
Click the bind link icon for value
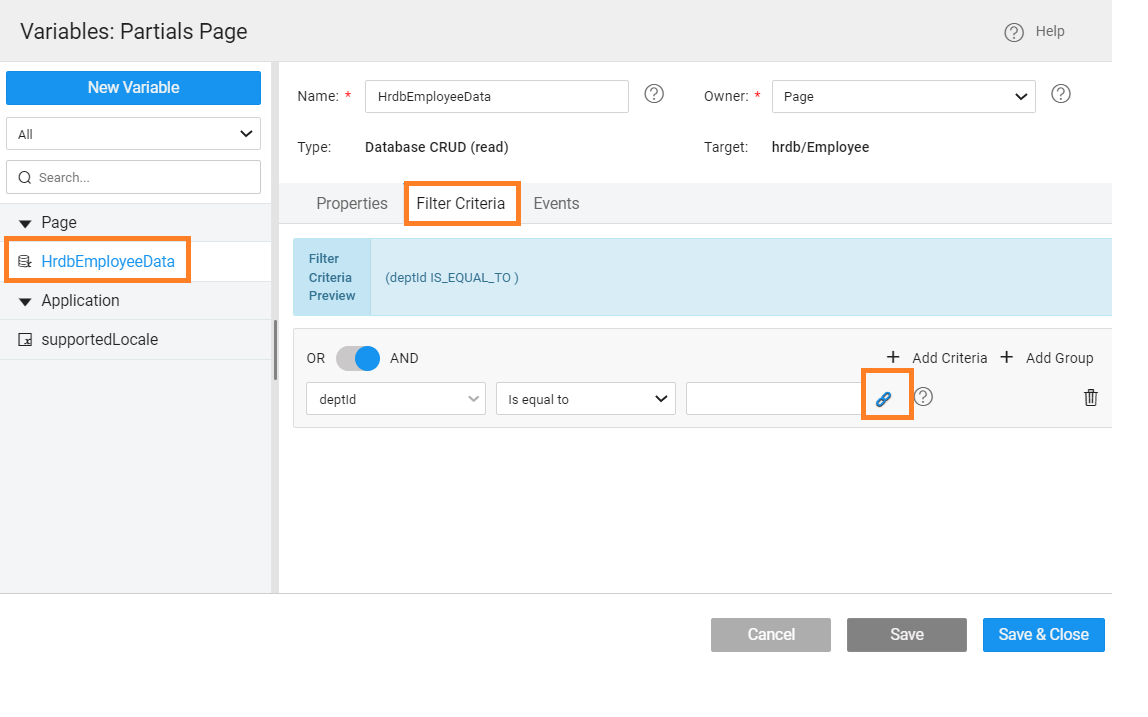883,398
